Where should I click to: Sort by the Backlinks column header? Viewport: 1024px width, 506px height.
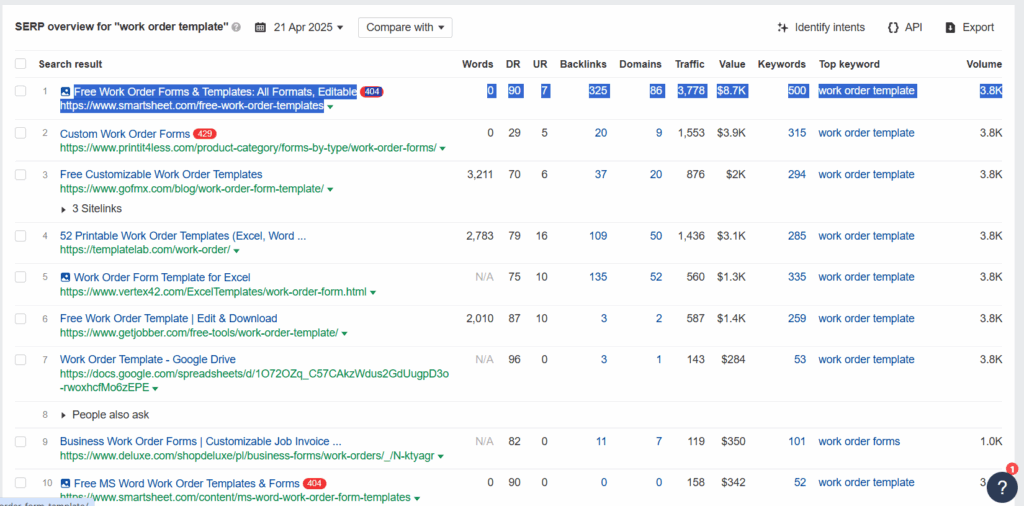point(583,64)
